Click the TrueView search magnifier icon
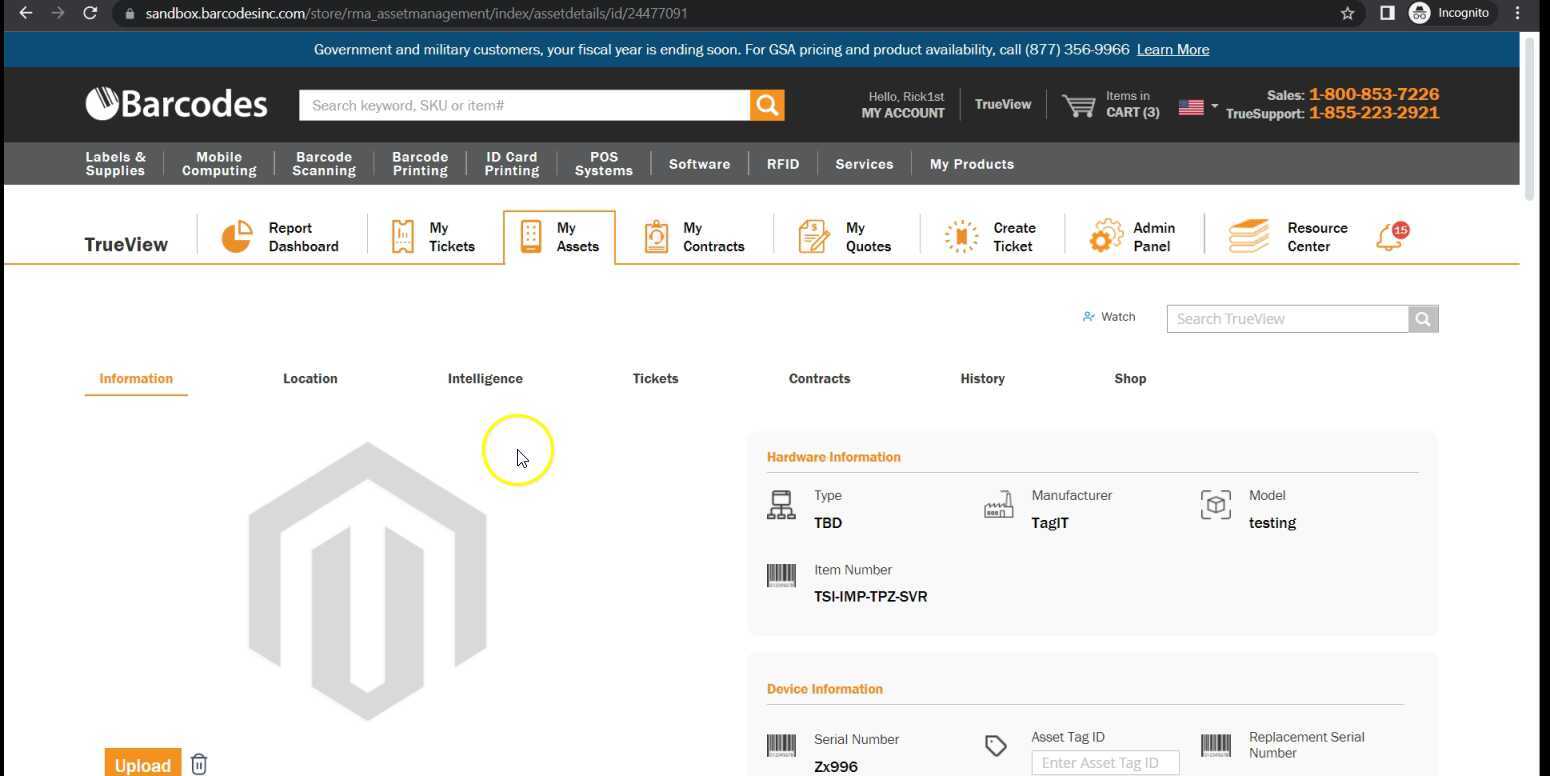The width and height of the screenshot is (1550, 776). 1423,319
